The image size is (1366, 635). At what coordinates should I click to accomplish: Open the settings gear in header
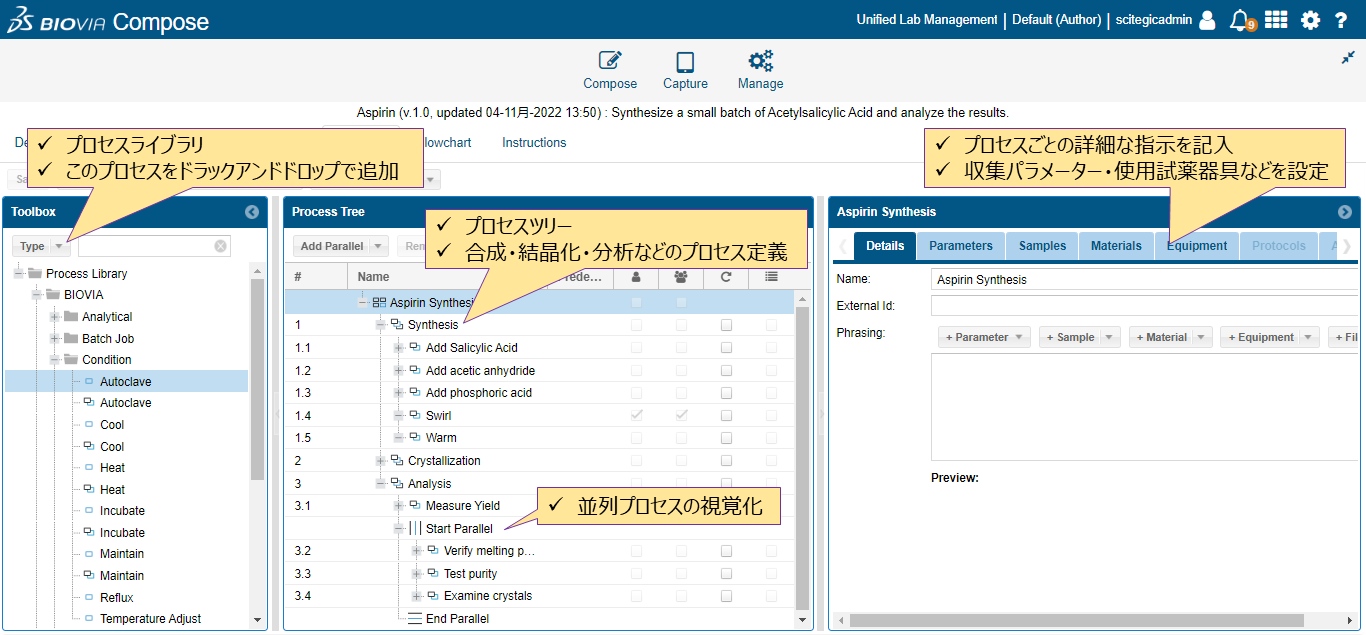click(1310, 20)
